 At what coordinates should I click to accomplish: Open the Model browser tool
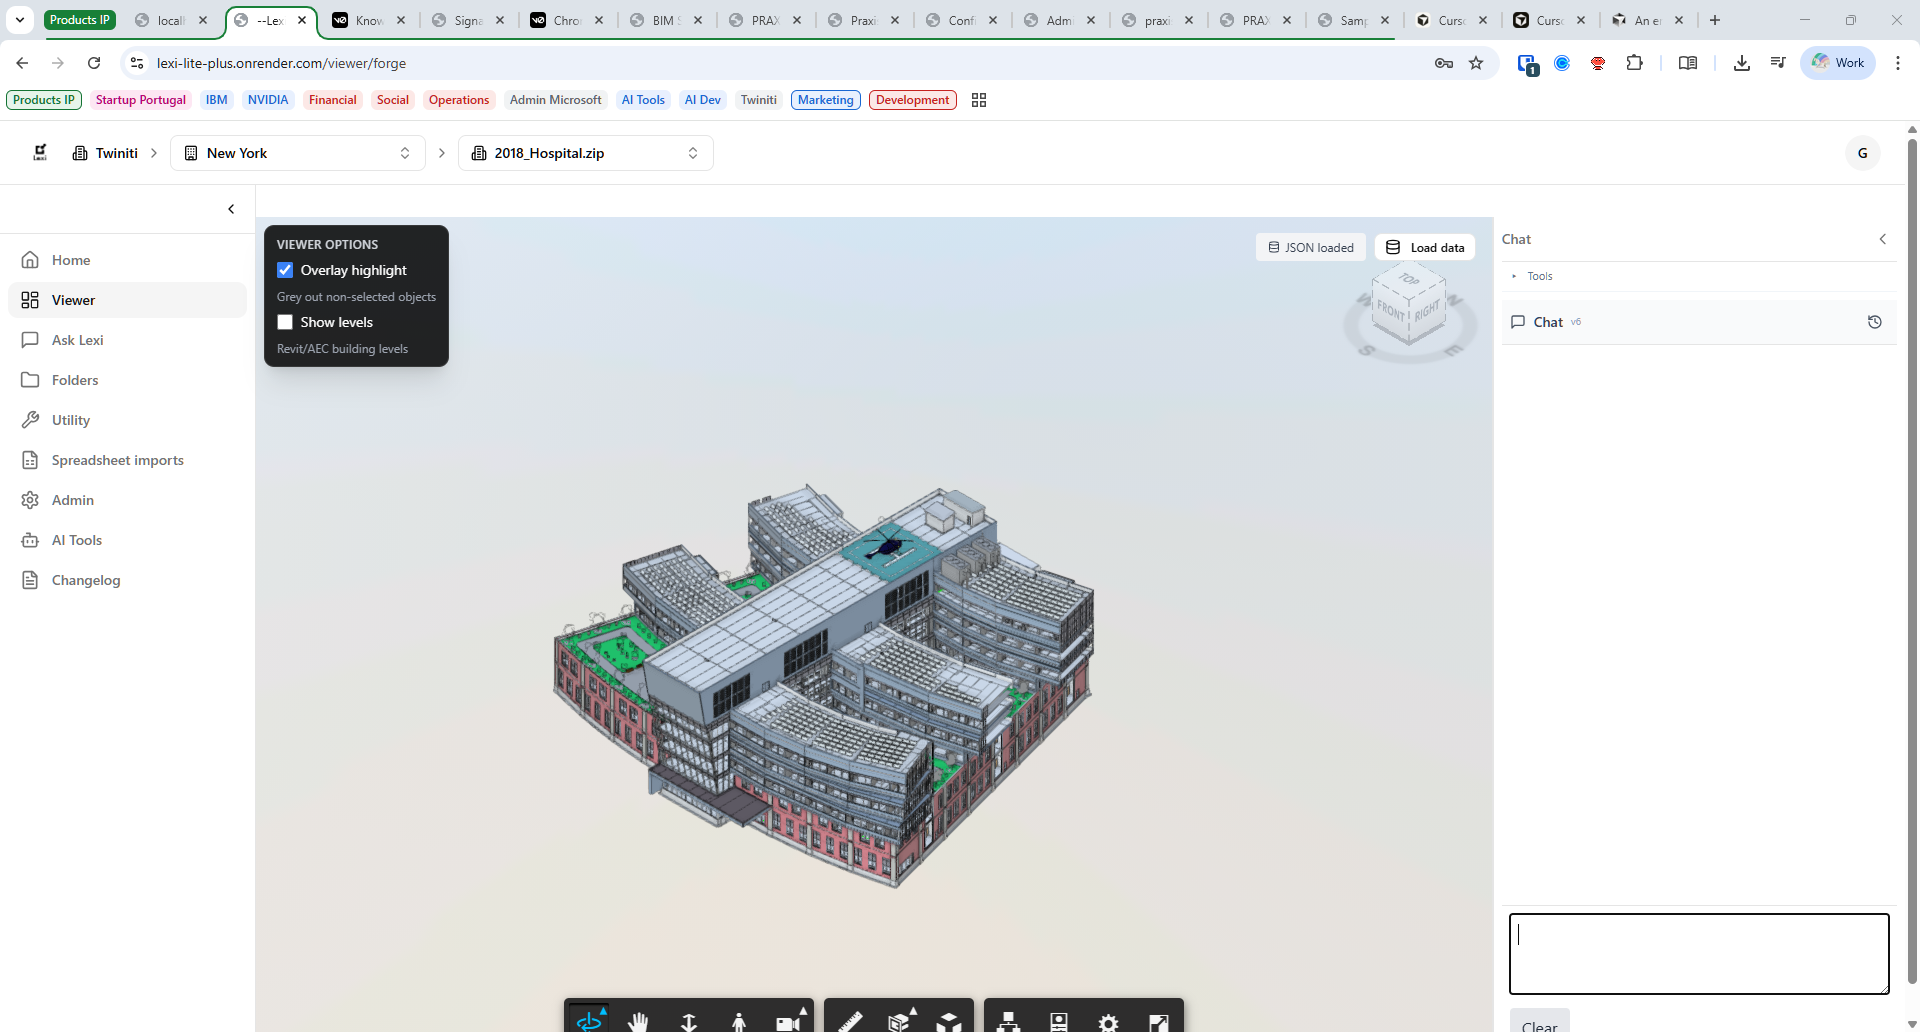1009,1020
